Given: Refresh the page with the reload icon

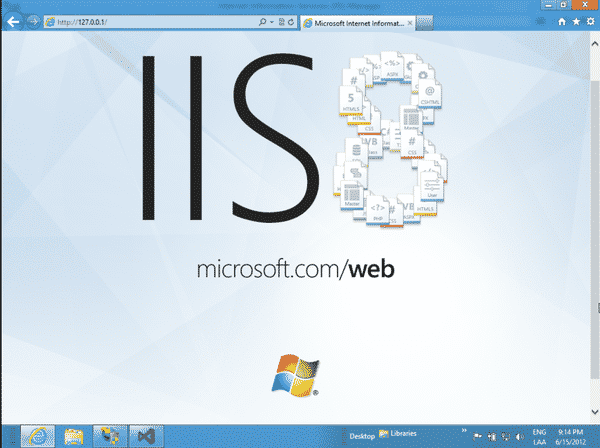Looking at the screenshot, I should coord(291,22).
